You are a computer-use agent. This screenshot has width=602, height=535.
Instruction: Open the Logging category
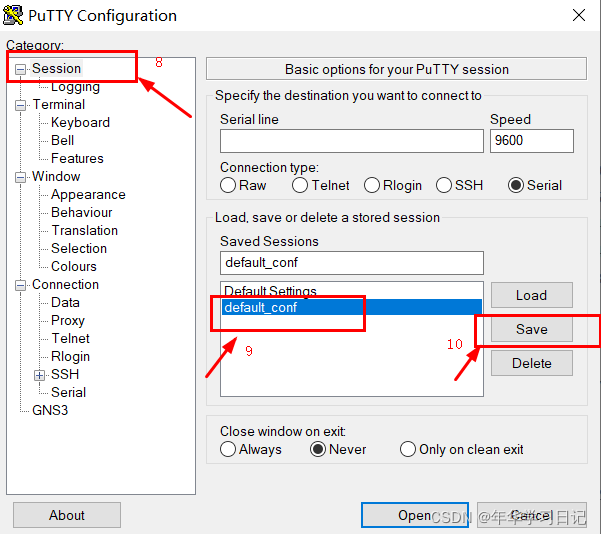click(x=75, y=87)
